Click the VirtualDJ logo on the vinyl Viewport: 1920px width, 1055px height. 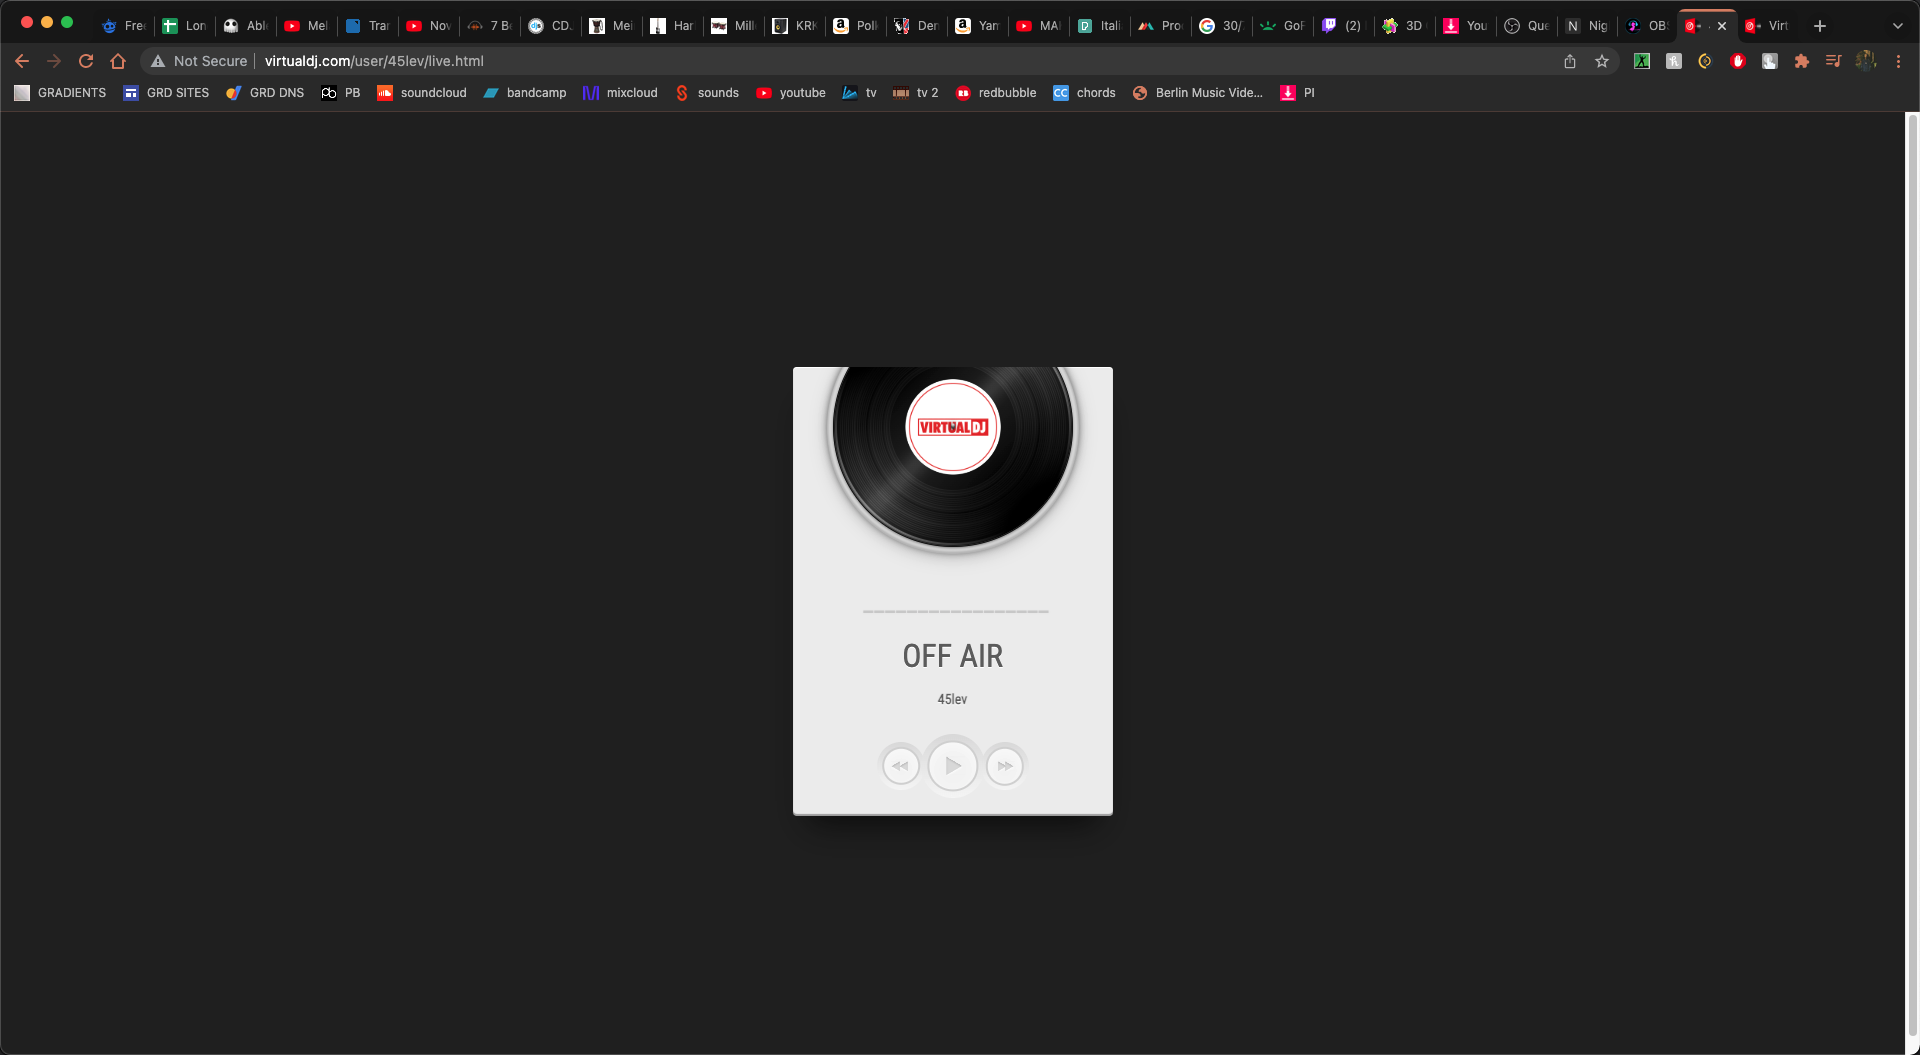pos(953,427)
